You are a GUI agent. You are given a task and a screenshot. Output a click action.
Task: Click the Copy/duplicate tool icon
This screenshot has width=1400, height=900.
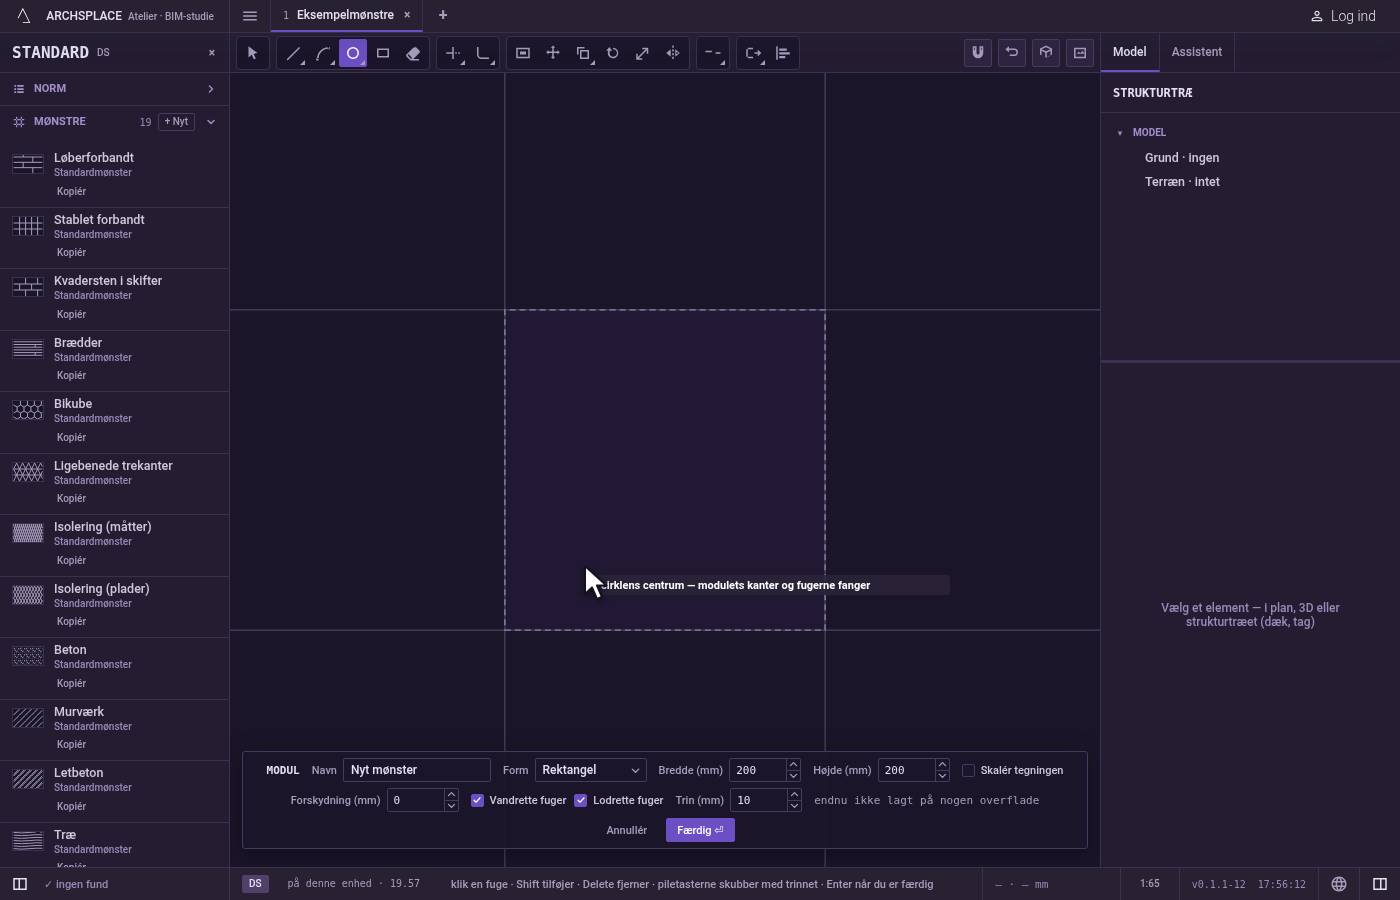pos(583,53)
